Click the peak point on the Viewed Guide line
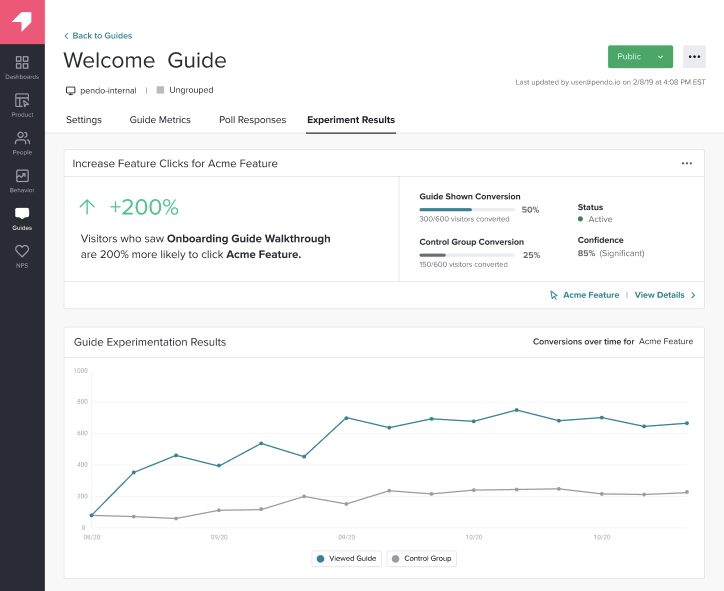The image size is (724, 591). 516,410
